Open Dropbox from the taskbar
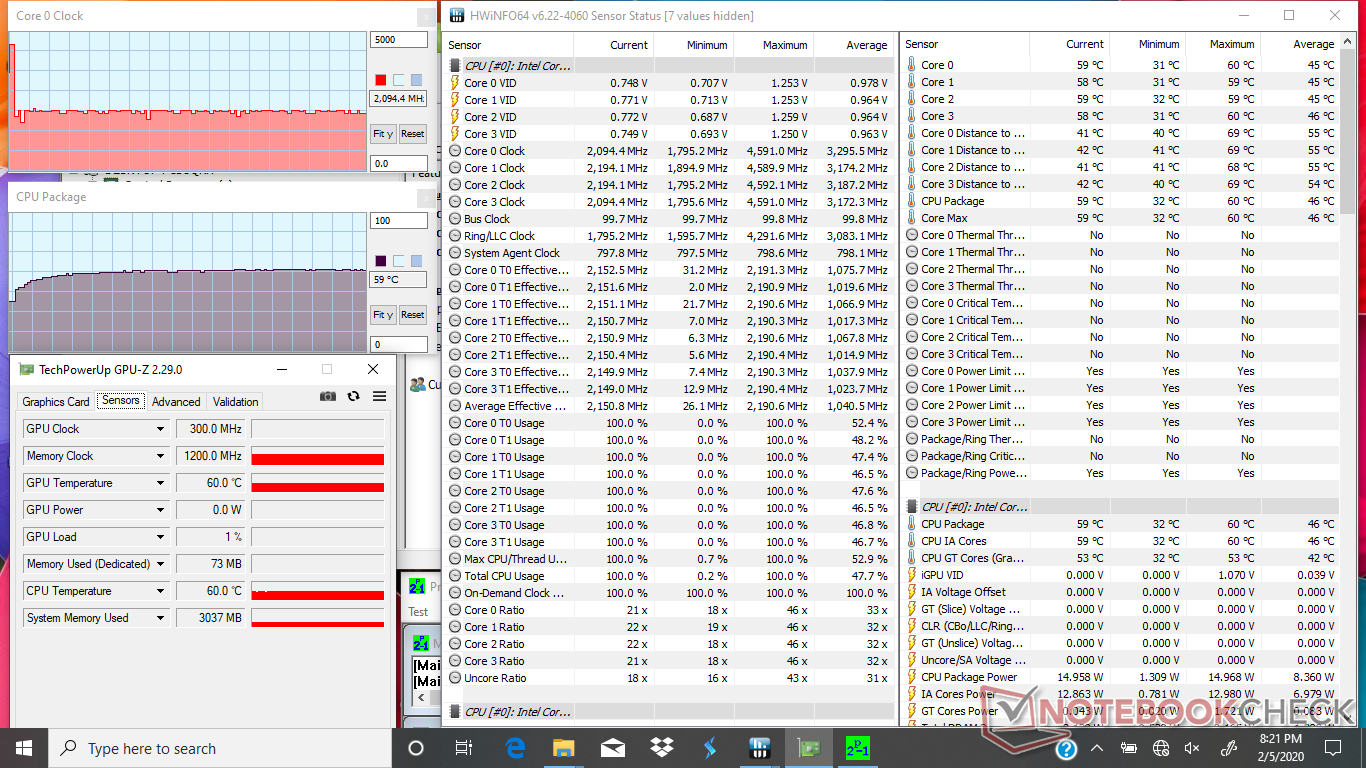 [661, 748]
